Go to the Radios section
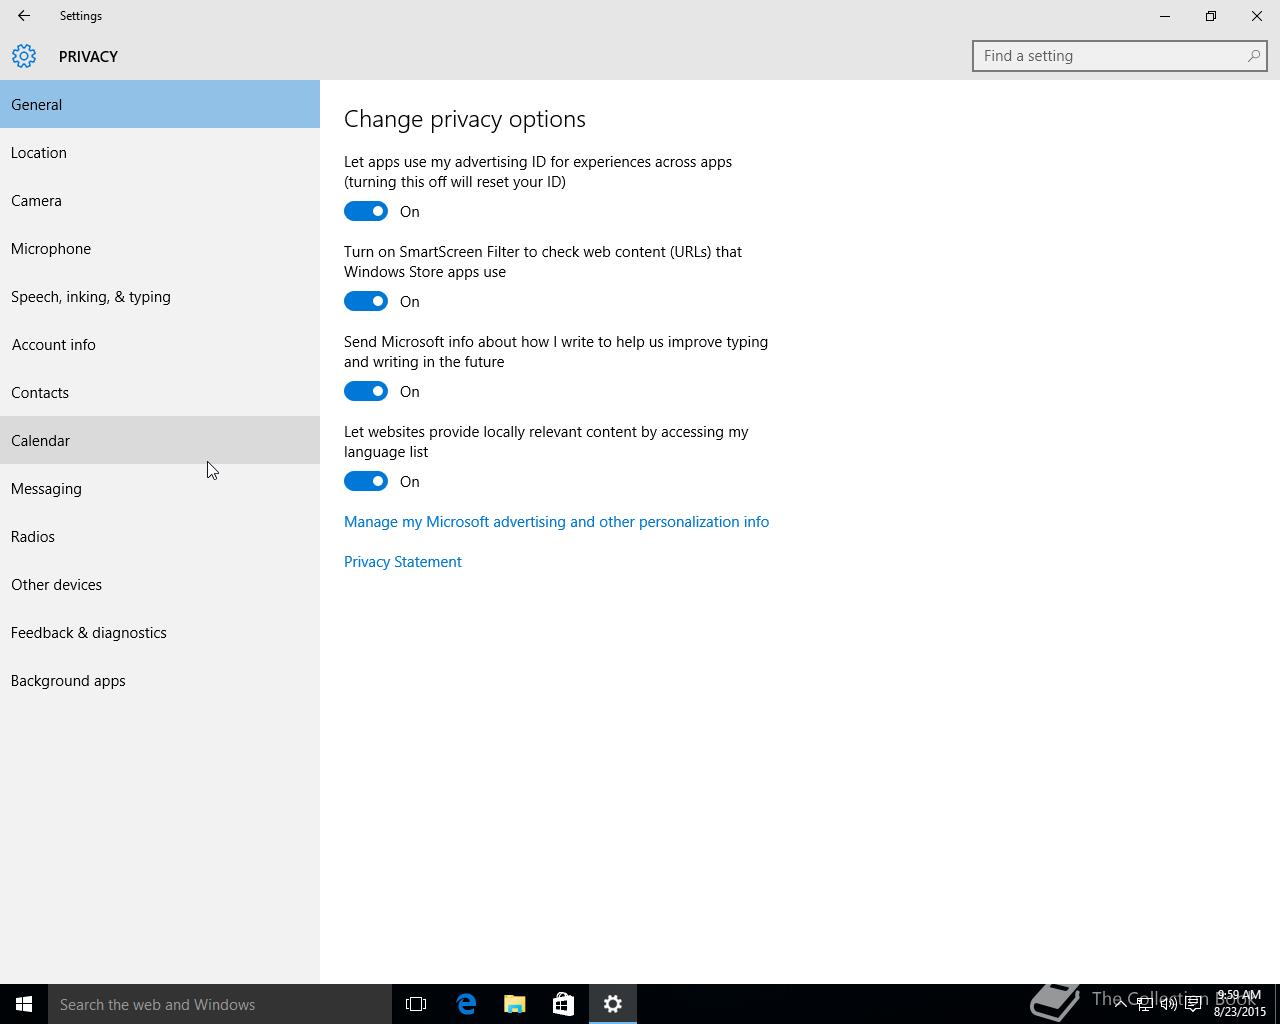1280x1024 pixels. (160, 536)
